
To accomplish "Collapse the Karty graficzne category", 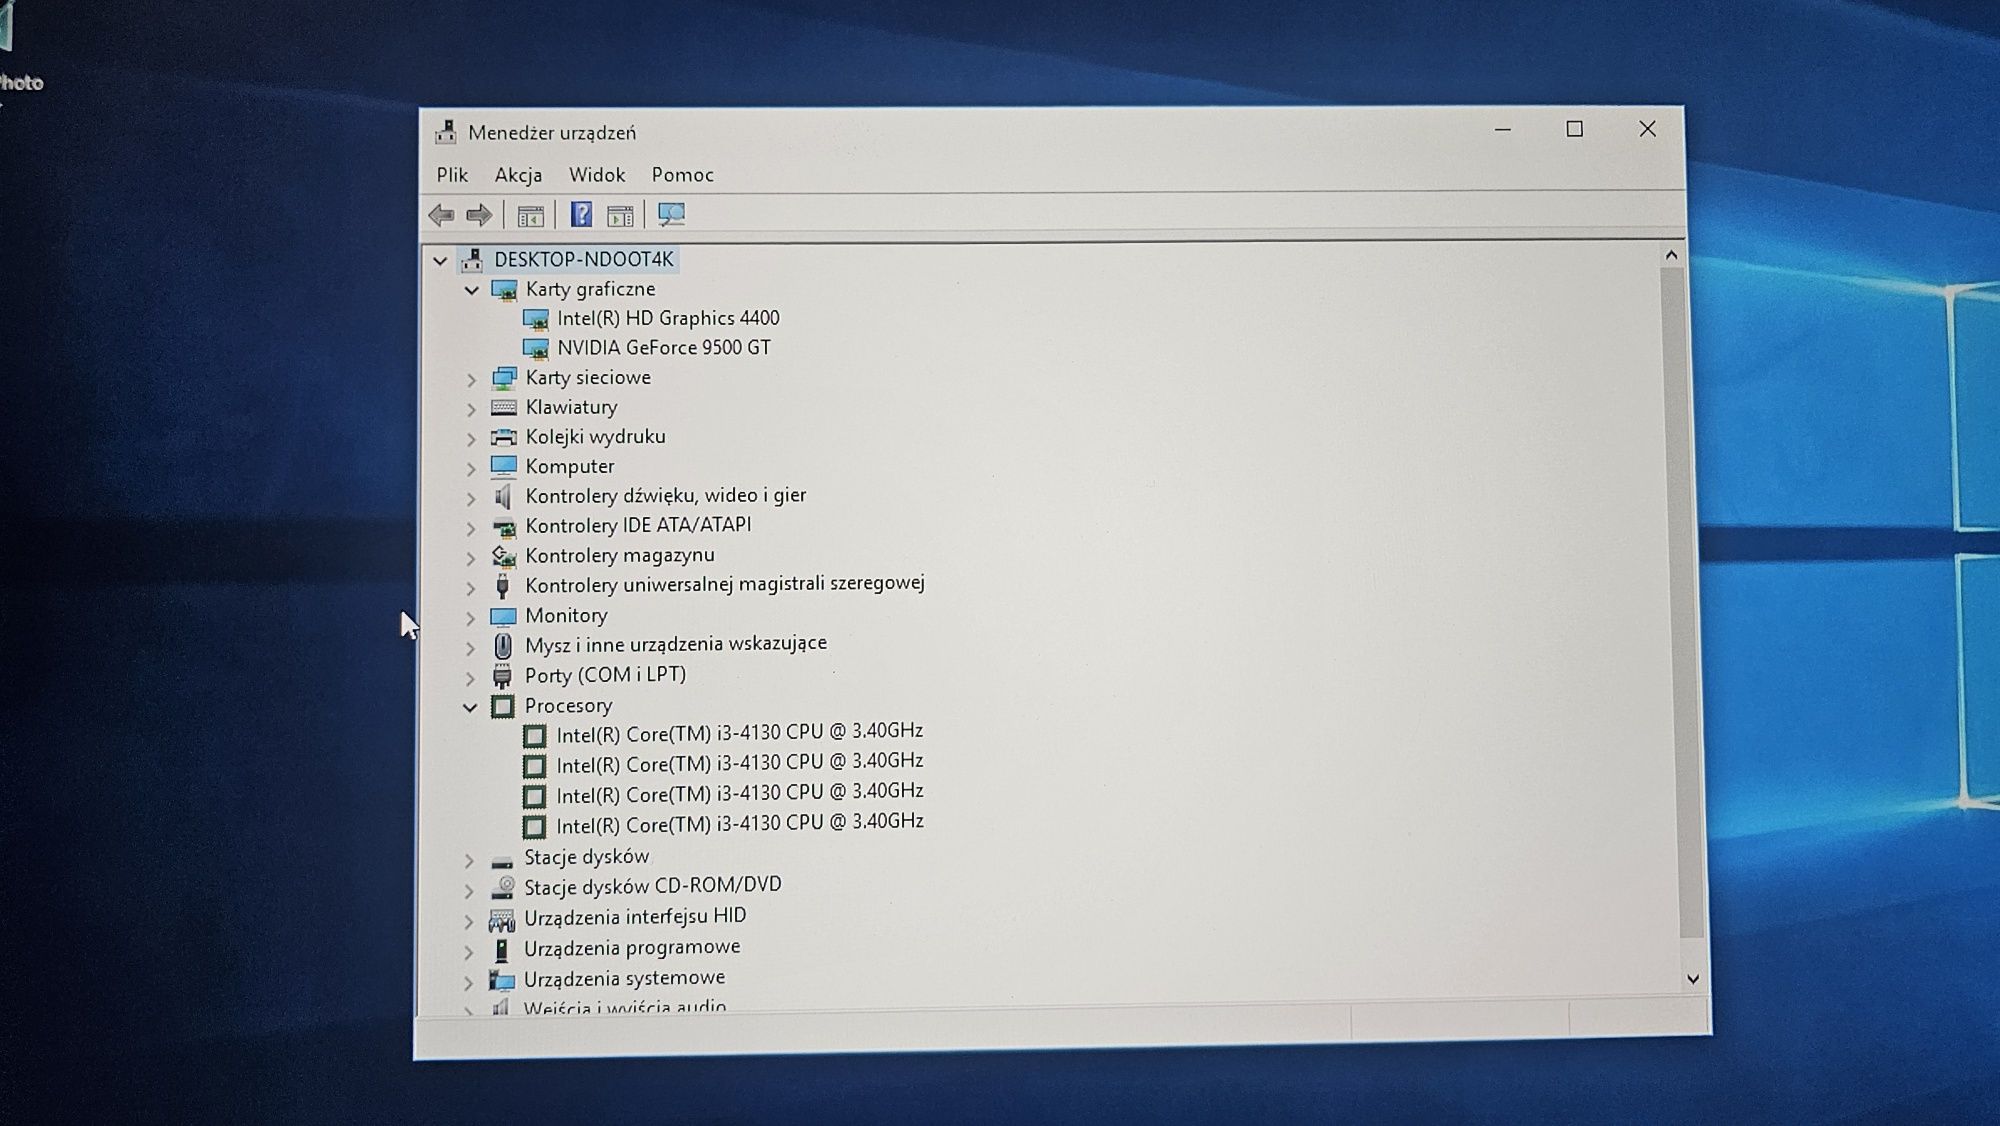I will coord(471,290).
